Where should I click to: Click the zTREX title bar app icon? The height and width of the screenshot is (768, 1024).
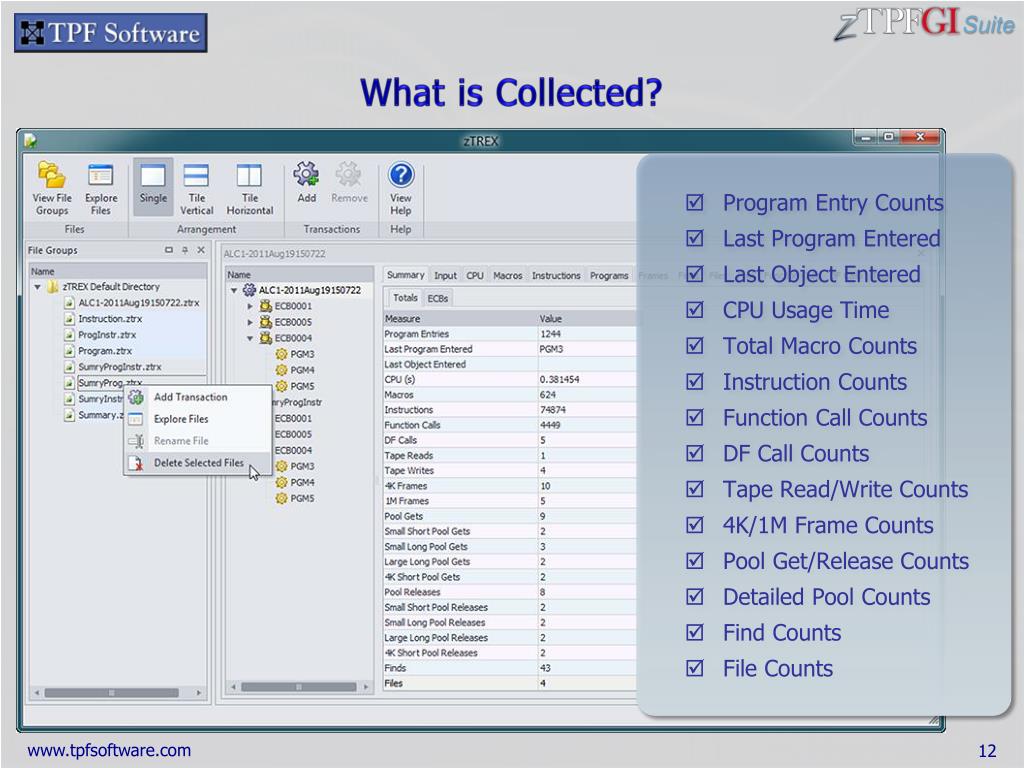click(31, 140)
